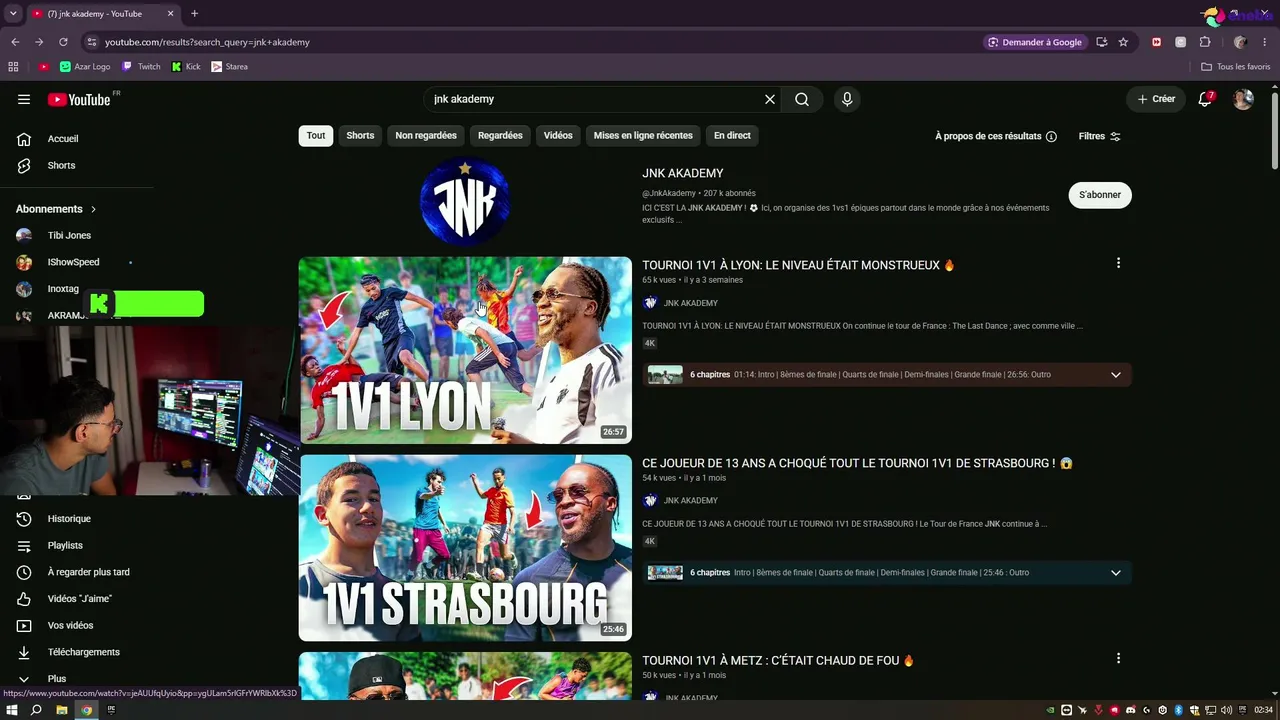This screenshot has height=720, width=1280.
Task: Open the Twitch bookmark
Action: click(x=141, y=67)
